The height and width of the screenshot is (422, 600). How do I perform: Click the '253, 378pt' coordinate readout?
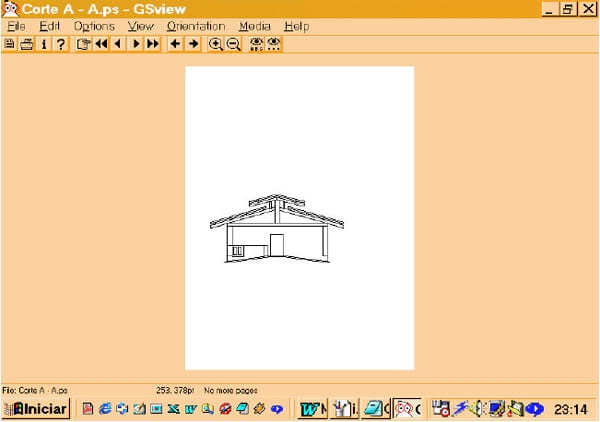pos(175,391)
